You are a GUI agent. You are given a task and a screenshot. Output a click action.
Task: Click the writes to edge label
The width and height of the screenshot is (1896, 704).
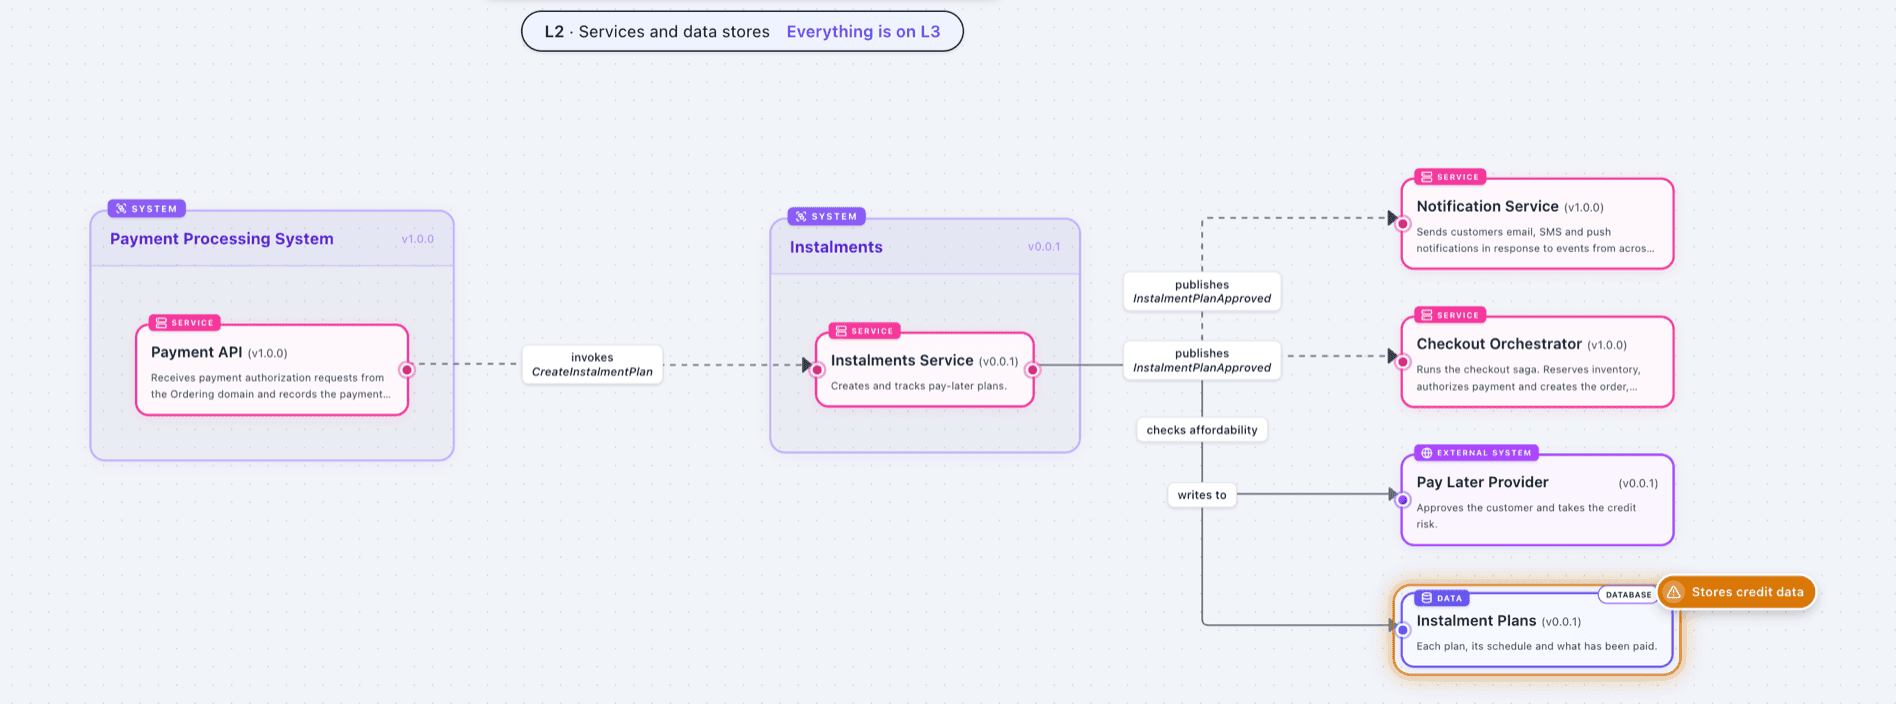point(1202,495)
